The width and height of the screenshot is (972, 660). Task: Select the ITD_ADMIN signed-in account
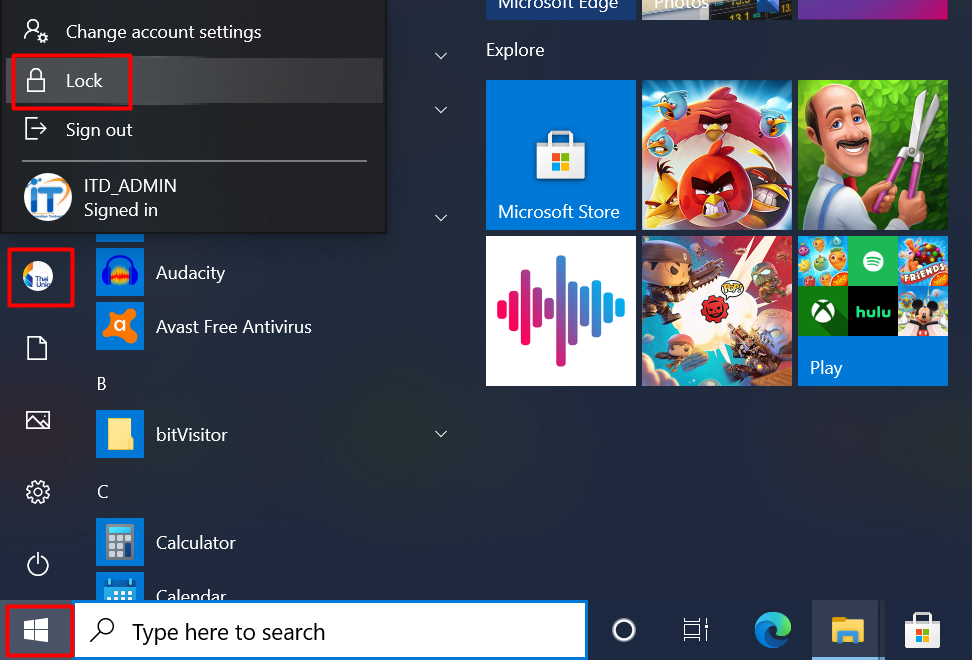coord(194,197)
